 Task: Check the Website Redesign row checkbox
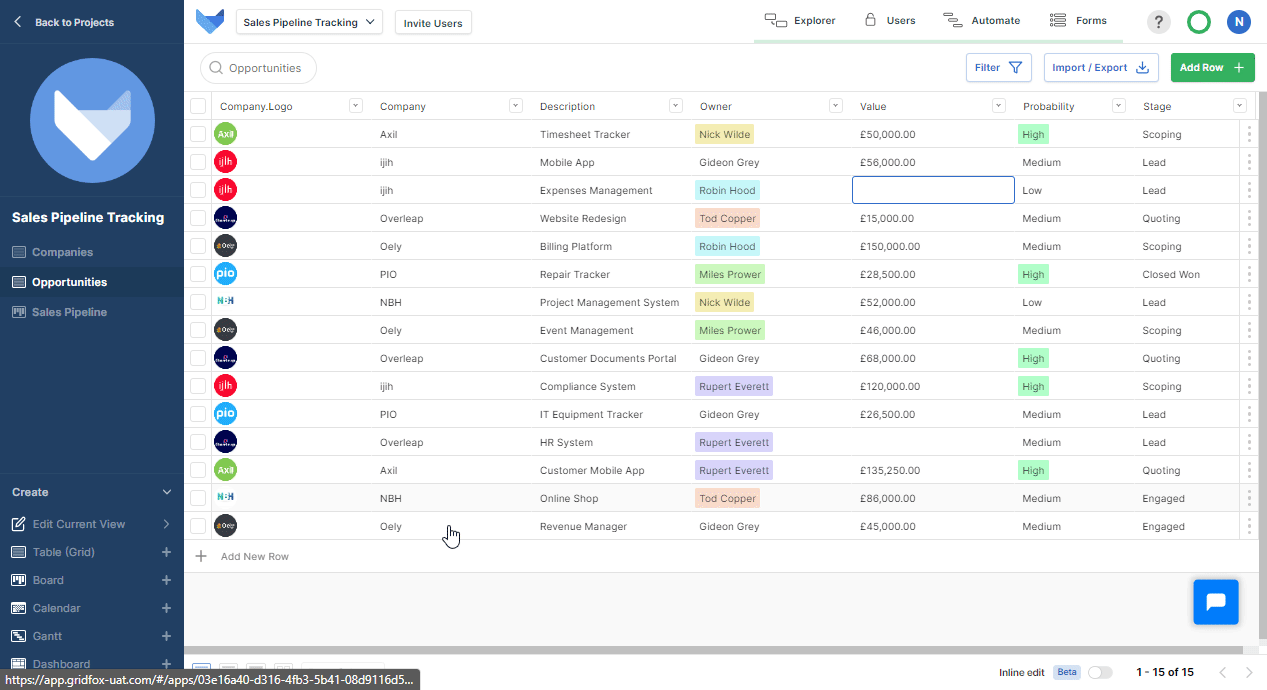pos(198,218)
